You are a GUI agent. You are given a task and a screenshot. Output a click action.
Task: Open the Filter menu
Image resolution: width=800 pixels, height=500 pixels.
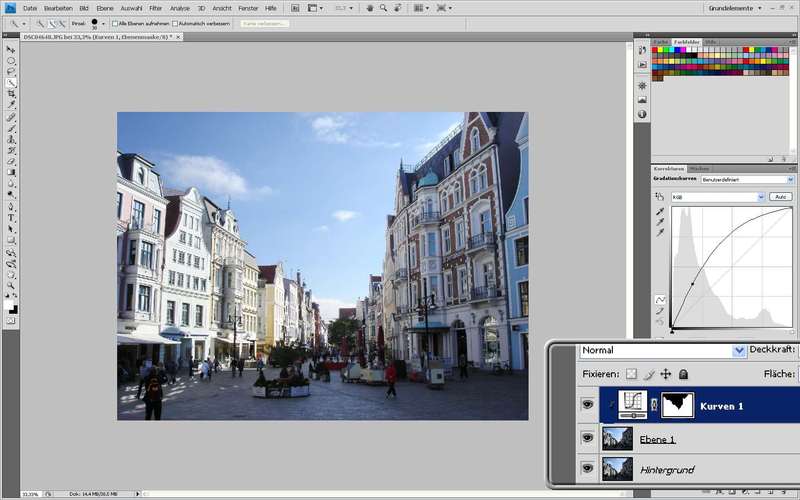pos(155,7)
